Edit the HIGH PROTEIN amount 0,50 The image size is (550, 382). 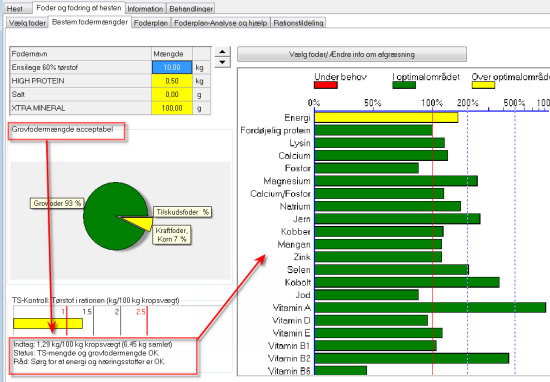[172, 81]
